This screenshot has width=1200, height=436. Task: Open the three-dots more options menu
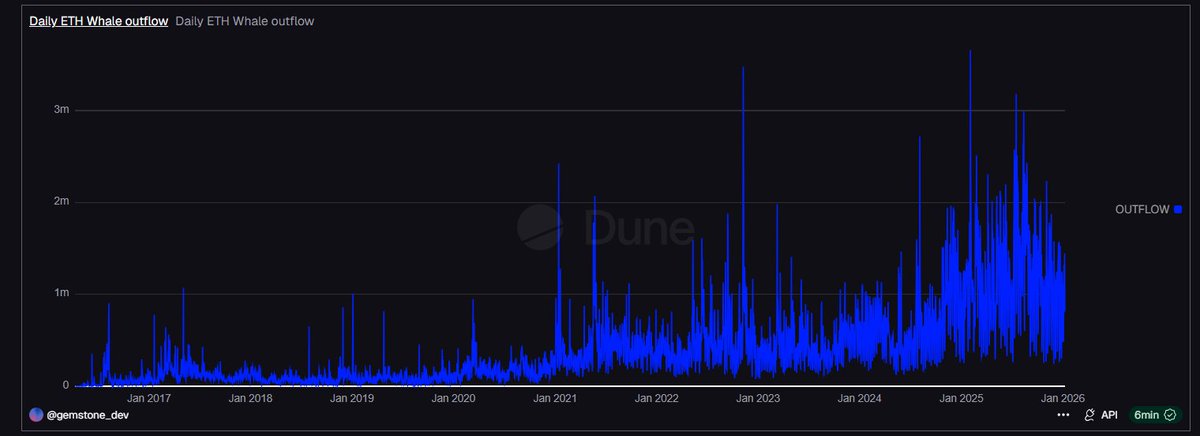point(1062,414)
